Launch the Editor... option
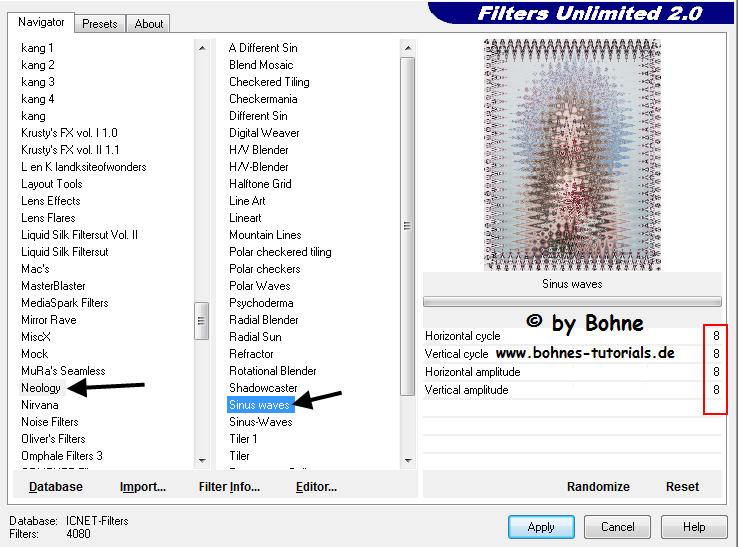Viewport: 738px width, 547px height. [x=316, y=487]
